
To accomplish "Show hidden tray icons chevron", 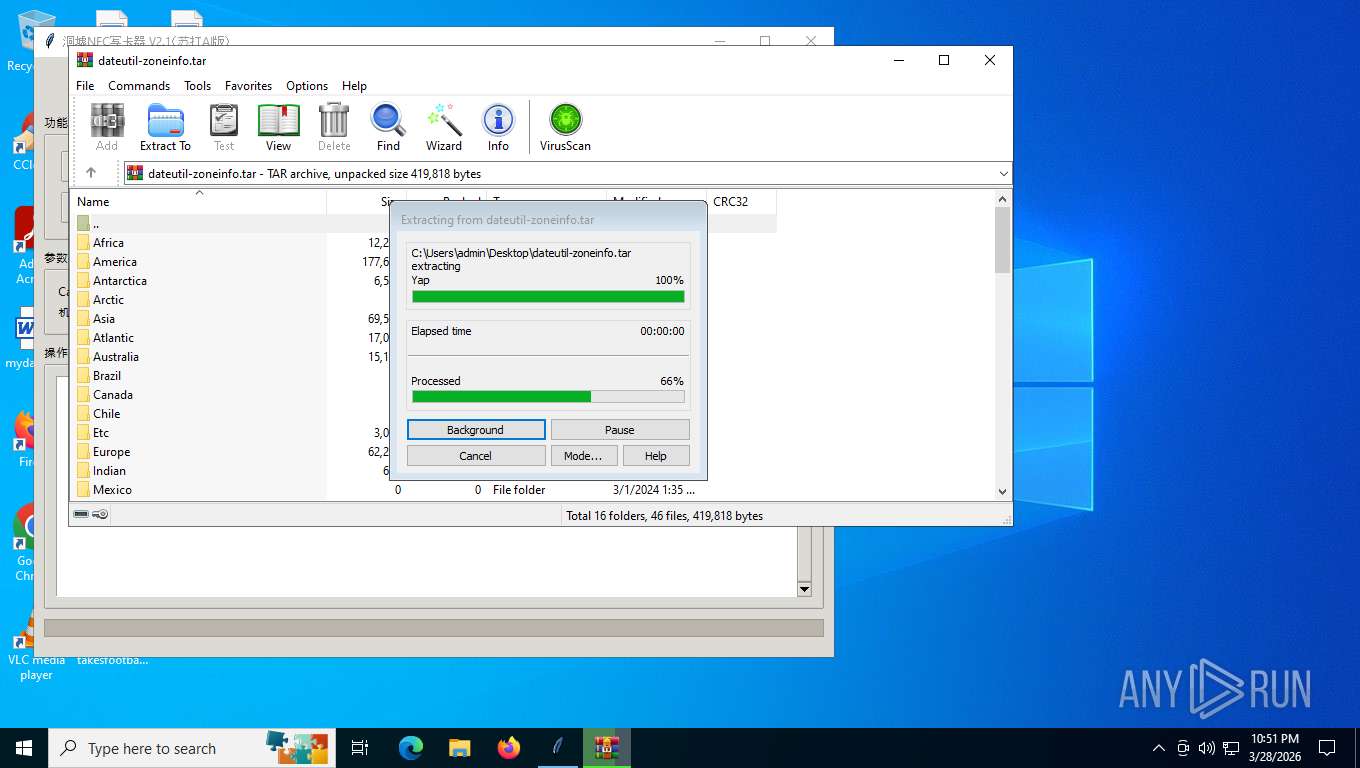I will pyautogui.click(x=1159, y=748).
